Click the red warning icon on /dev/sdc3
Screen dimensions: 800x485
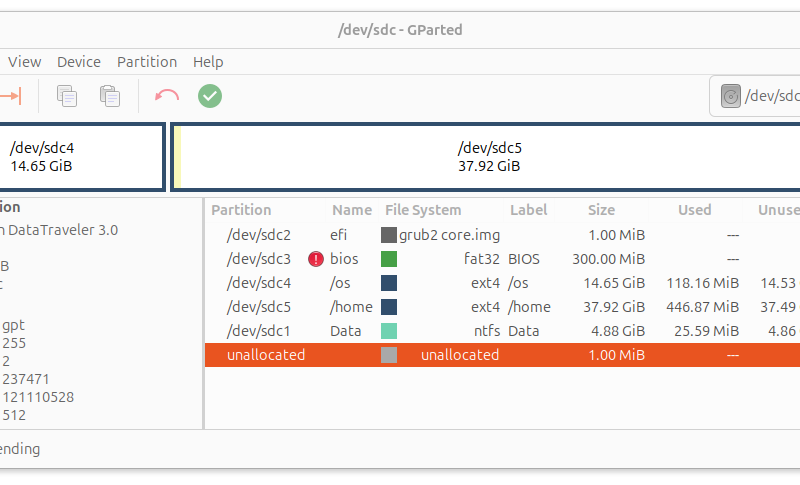(316, 259)
